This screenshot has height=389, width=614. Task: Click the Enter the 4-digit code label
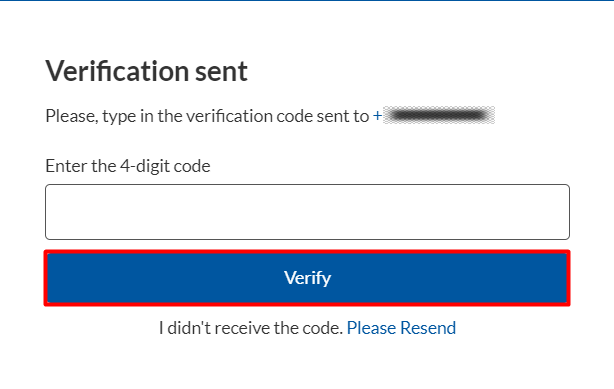tap(128, 166)
